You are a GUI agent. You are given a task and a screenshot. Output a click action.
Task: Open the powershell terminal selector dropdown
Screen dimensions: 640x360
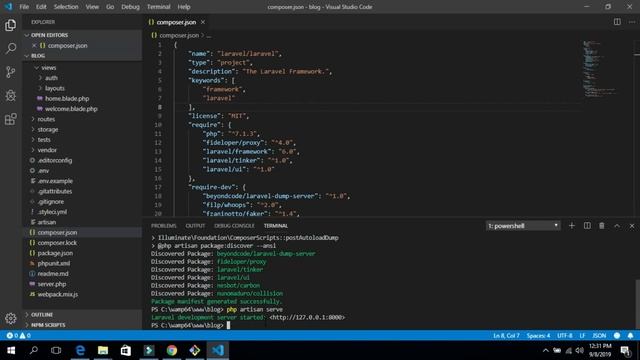(523, 226)
